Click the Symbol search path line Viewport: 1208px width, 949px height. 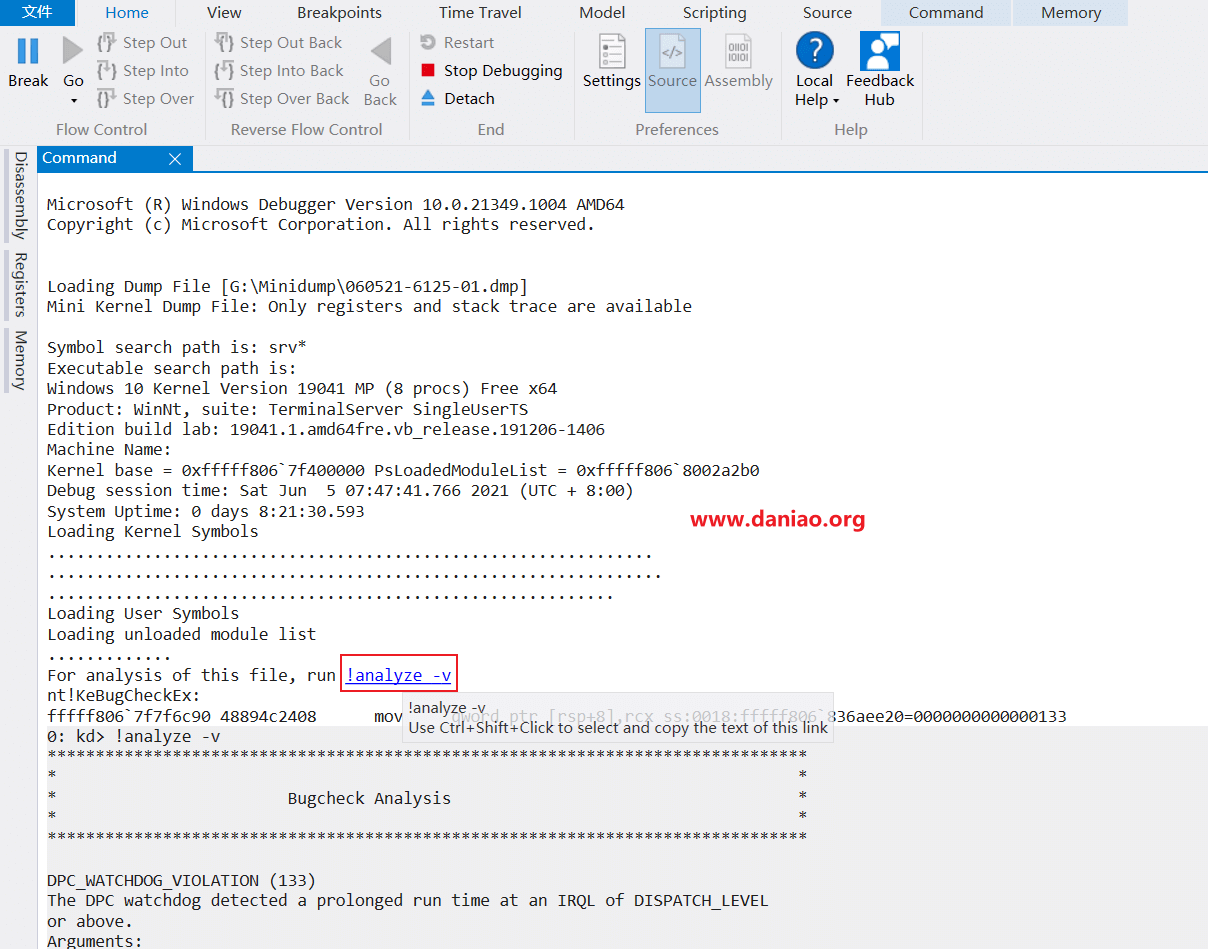point(177,347)
